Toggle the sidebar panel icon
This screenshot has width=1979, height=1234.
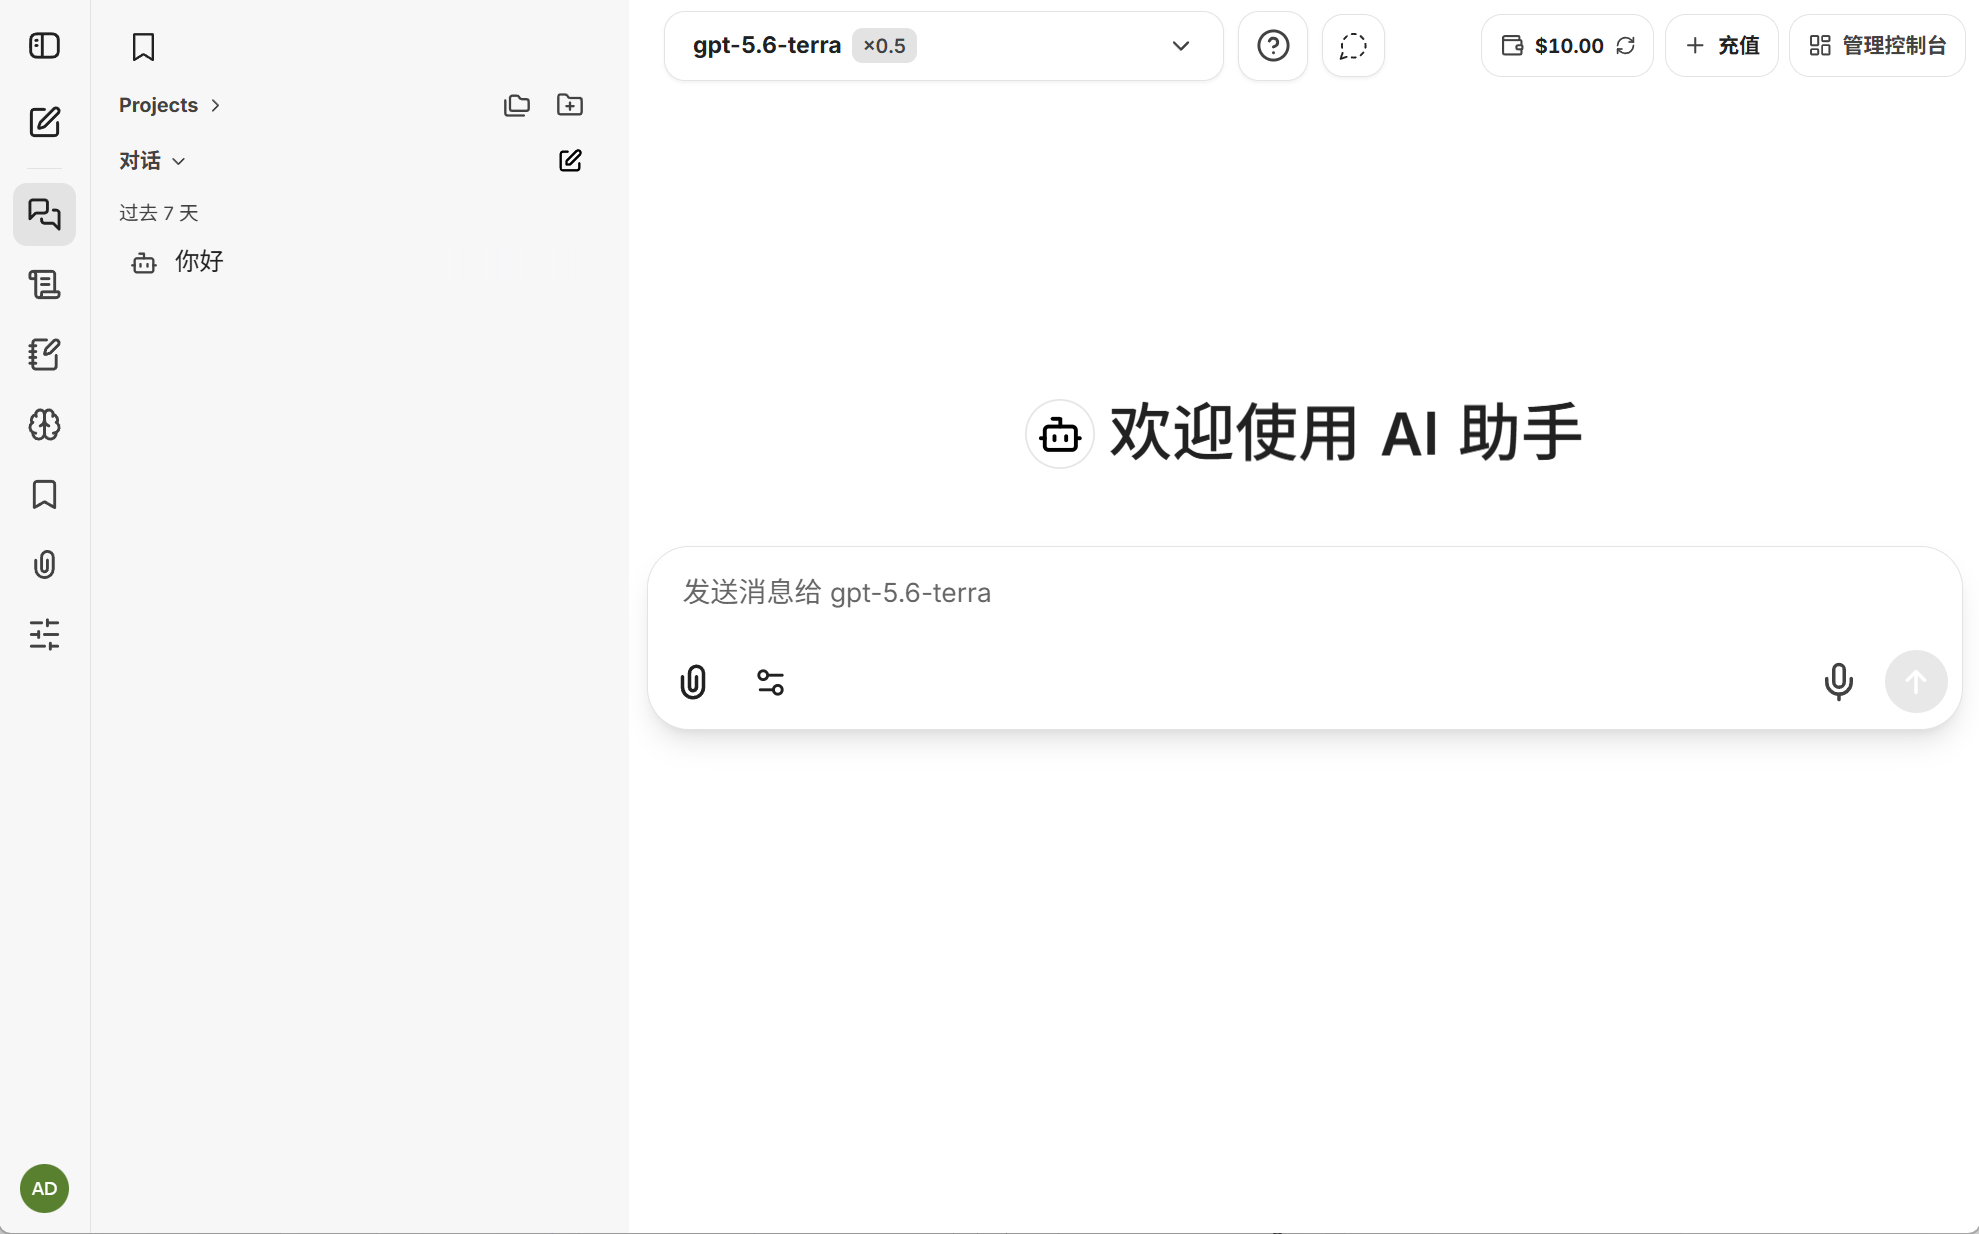(45, 46)
